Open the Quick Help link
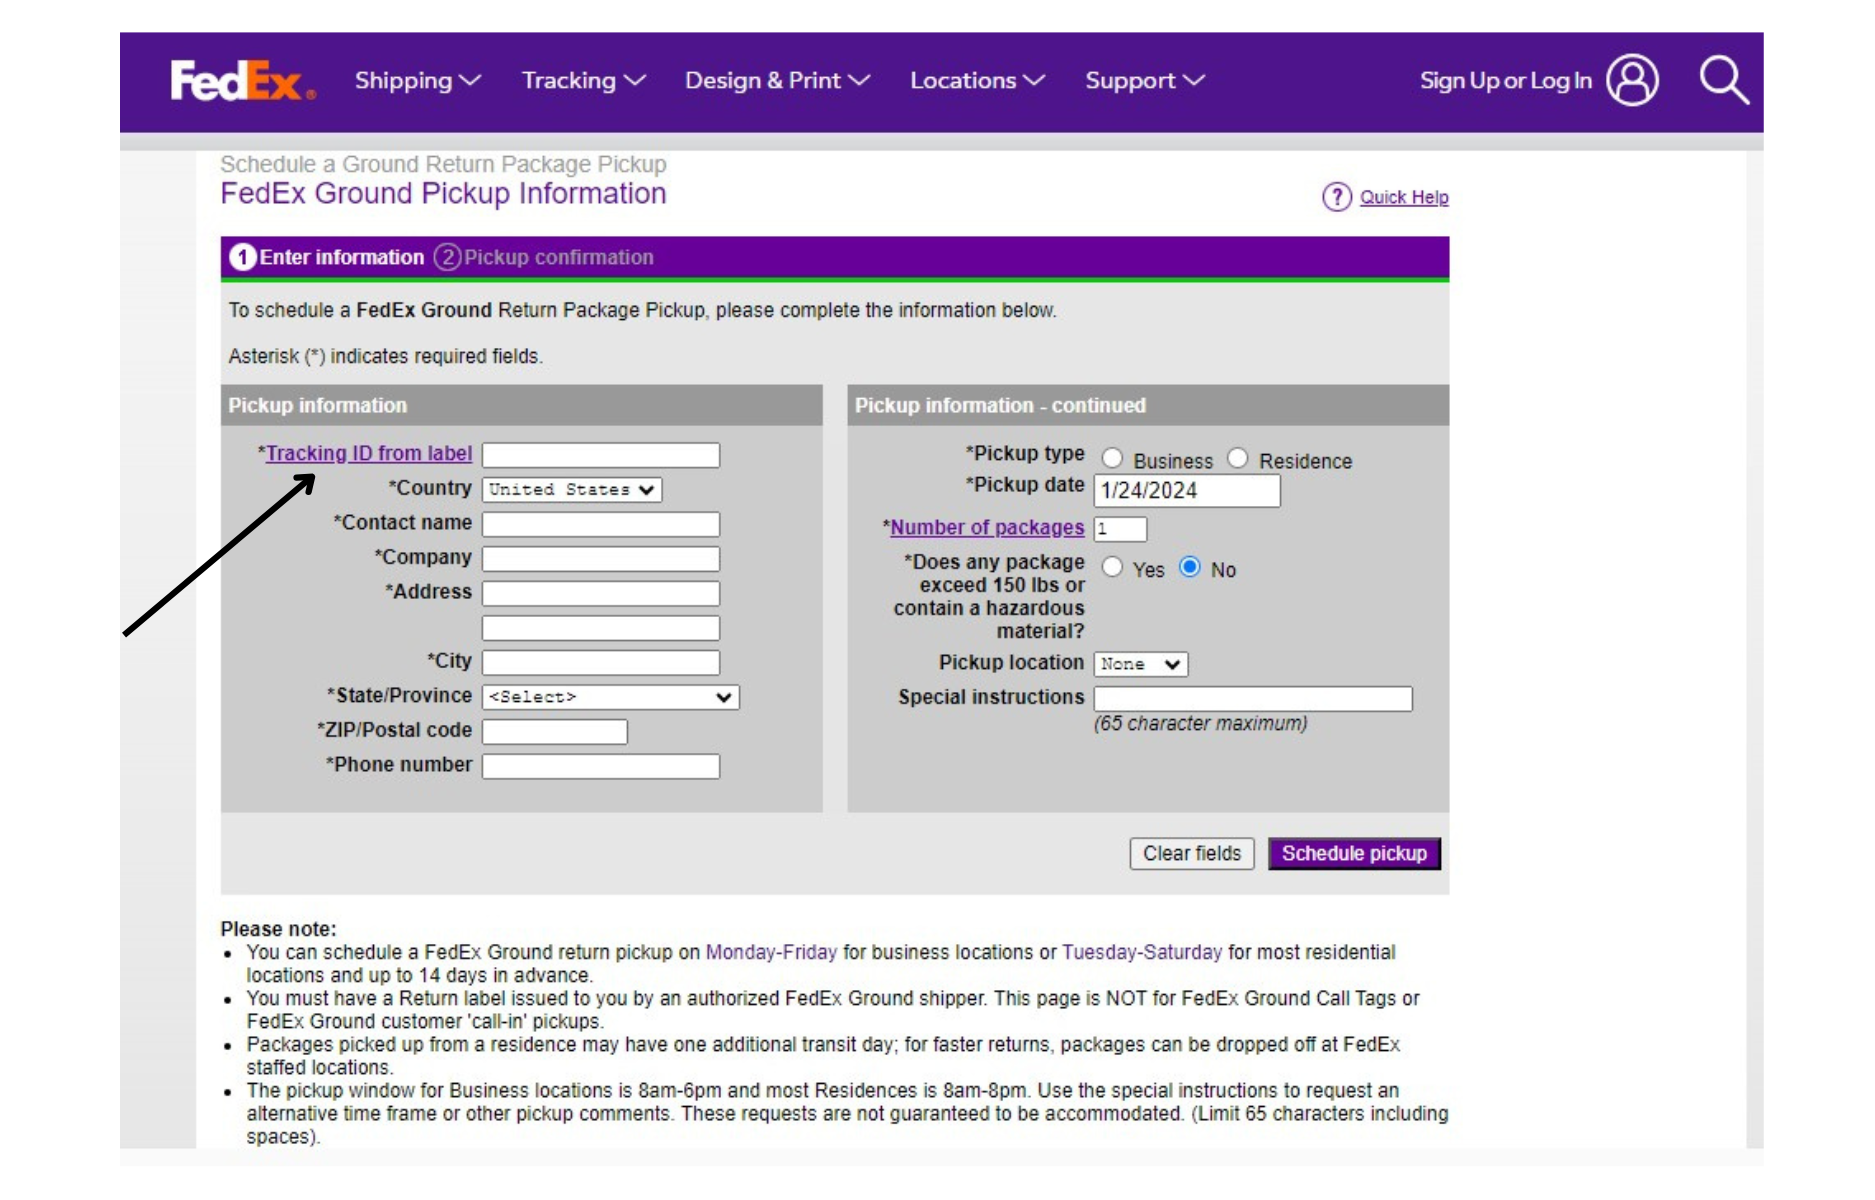 (x=1404, y=197)
